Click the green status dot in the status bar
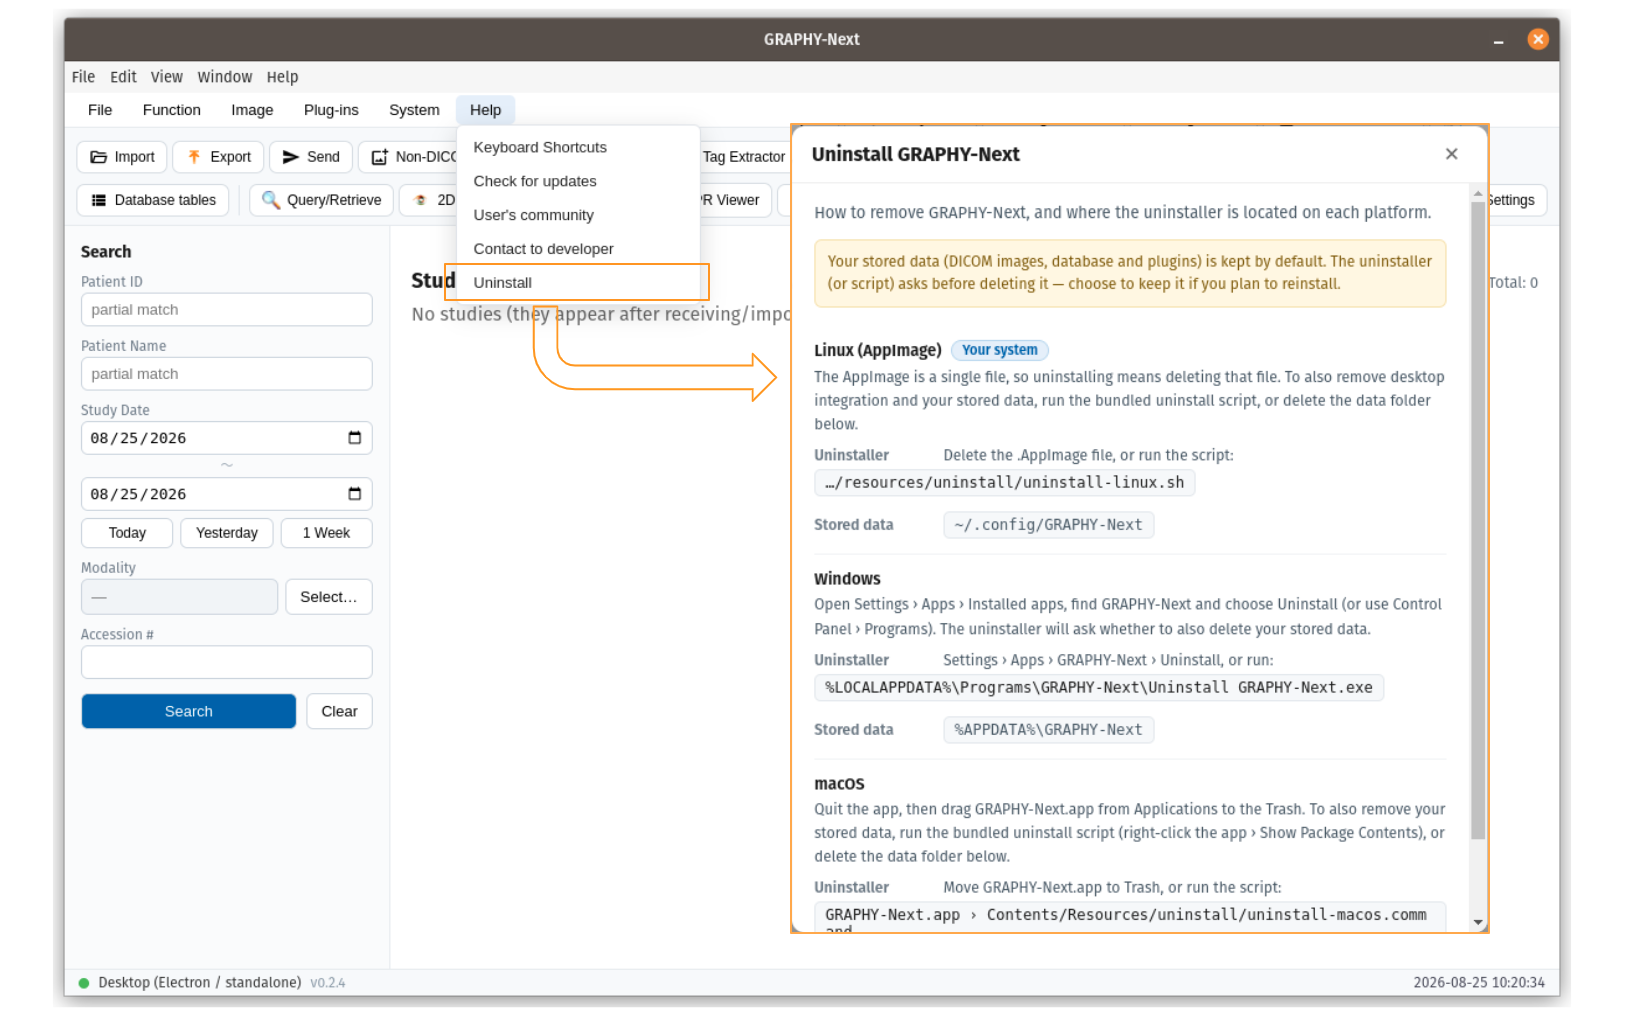Screen dimensions: 1625x1015 pos(84,983)
